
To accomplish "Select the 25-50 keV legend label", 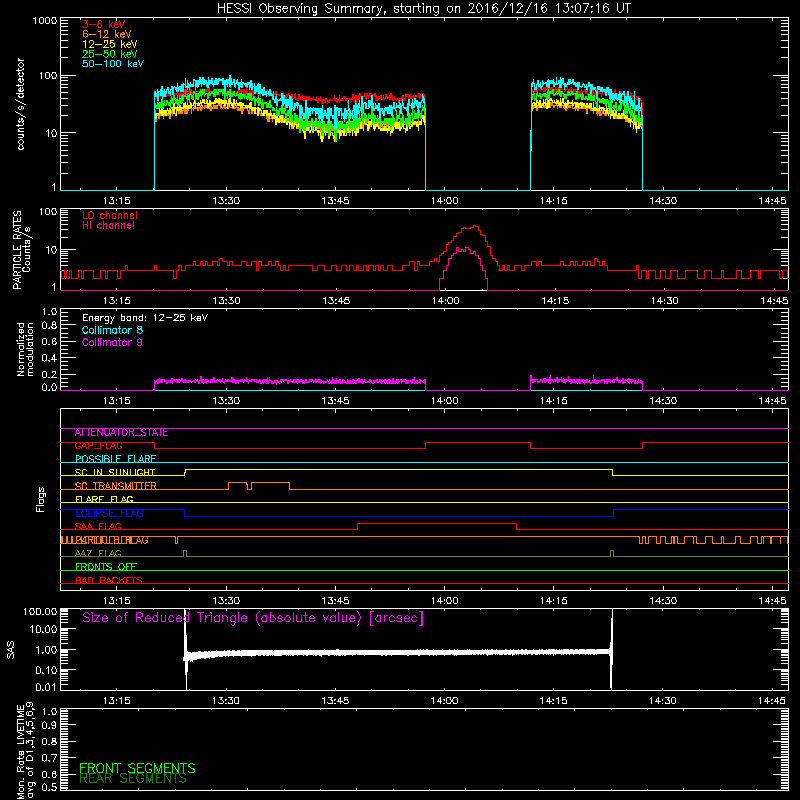I will click(110, 54).
